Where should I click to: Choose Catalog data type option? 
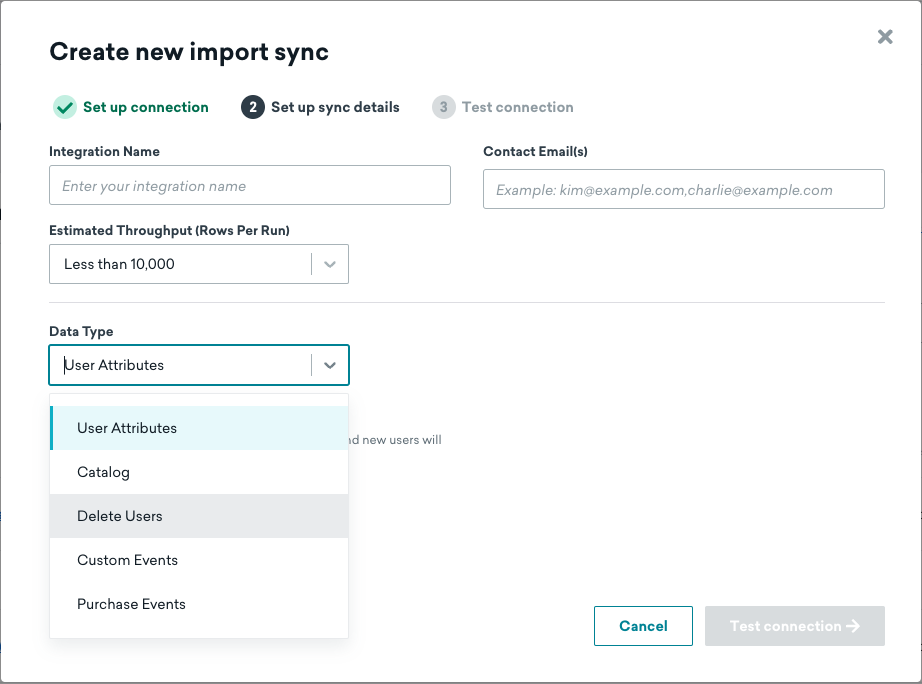199,472
